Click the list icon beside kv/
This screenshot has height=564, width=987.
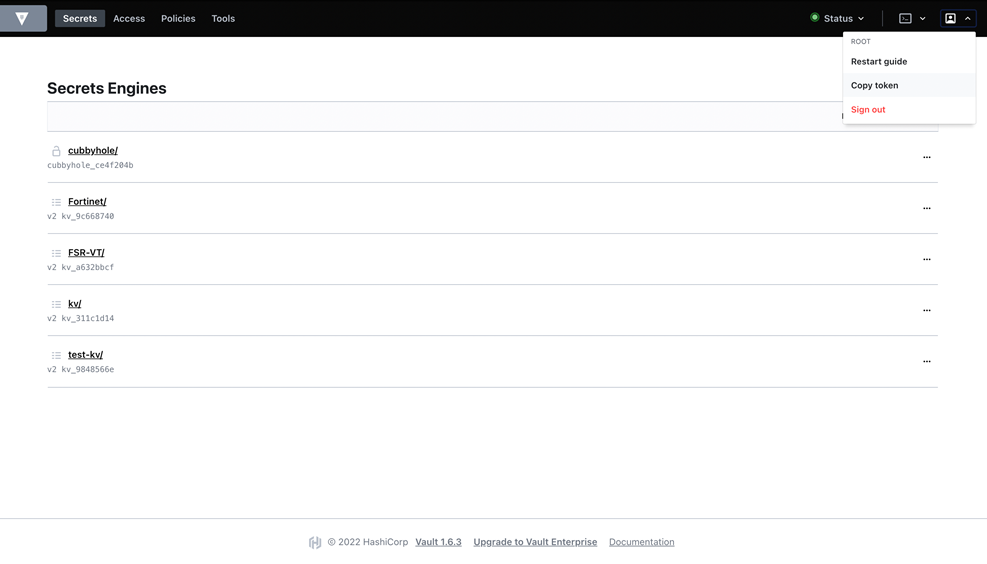[x=56, y=304]
